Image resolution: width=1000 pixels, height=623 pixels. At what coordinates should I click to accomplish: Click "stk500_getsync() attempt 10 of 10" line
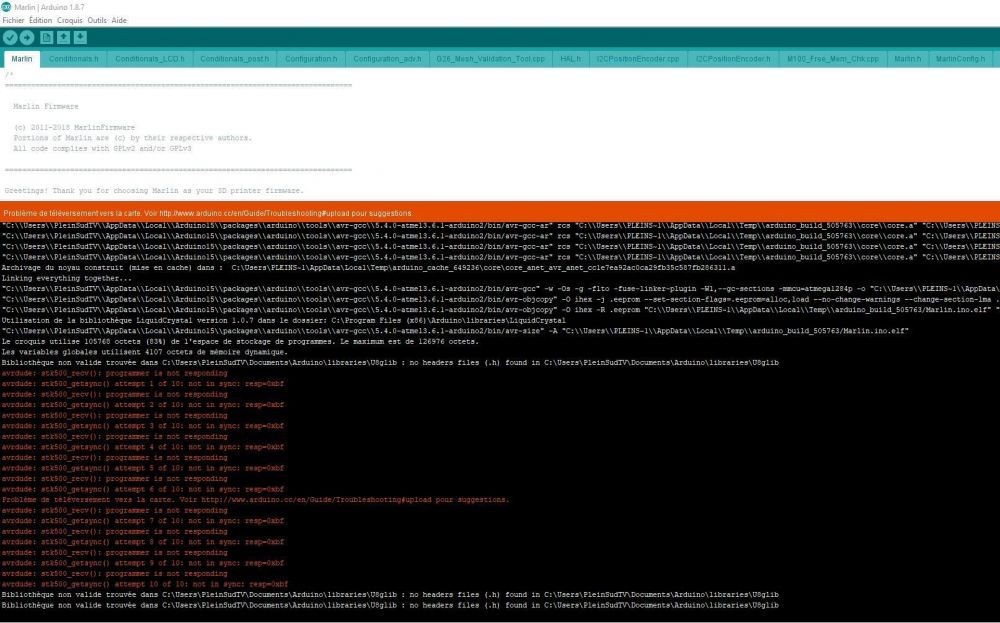(145, 584)
